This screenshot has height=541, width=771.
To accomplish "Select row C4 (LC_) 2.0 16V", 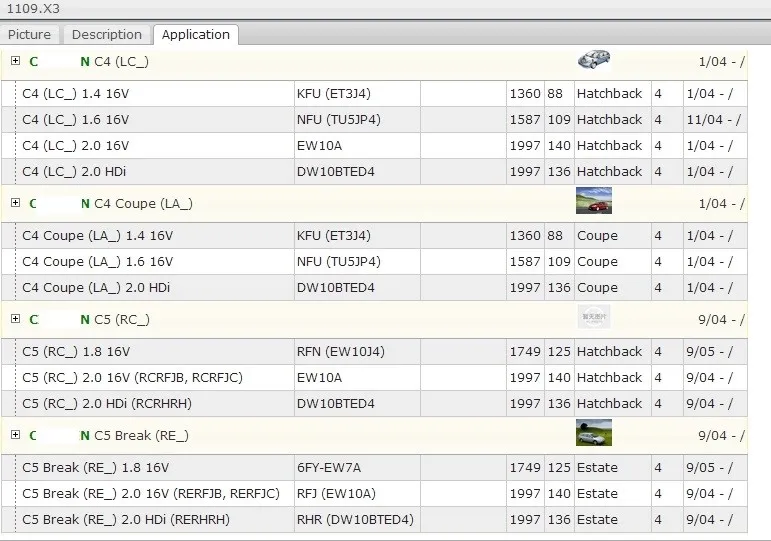I will point(375,146).
